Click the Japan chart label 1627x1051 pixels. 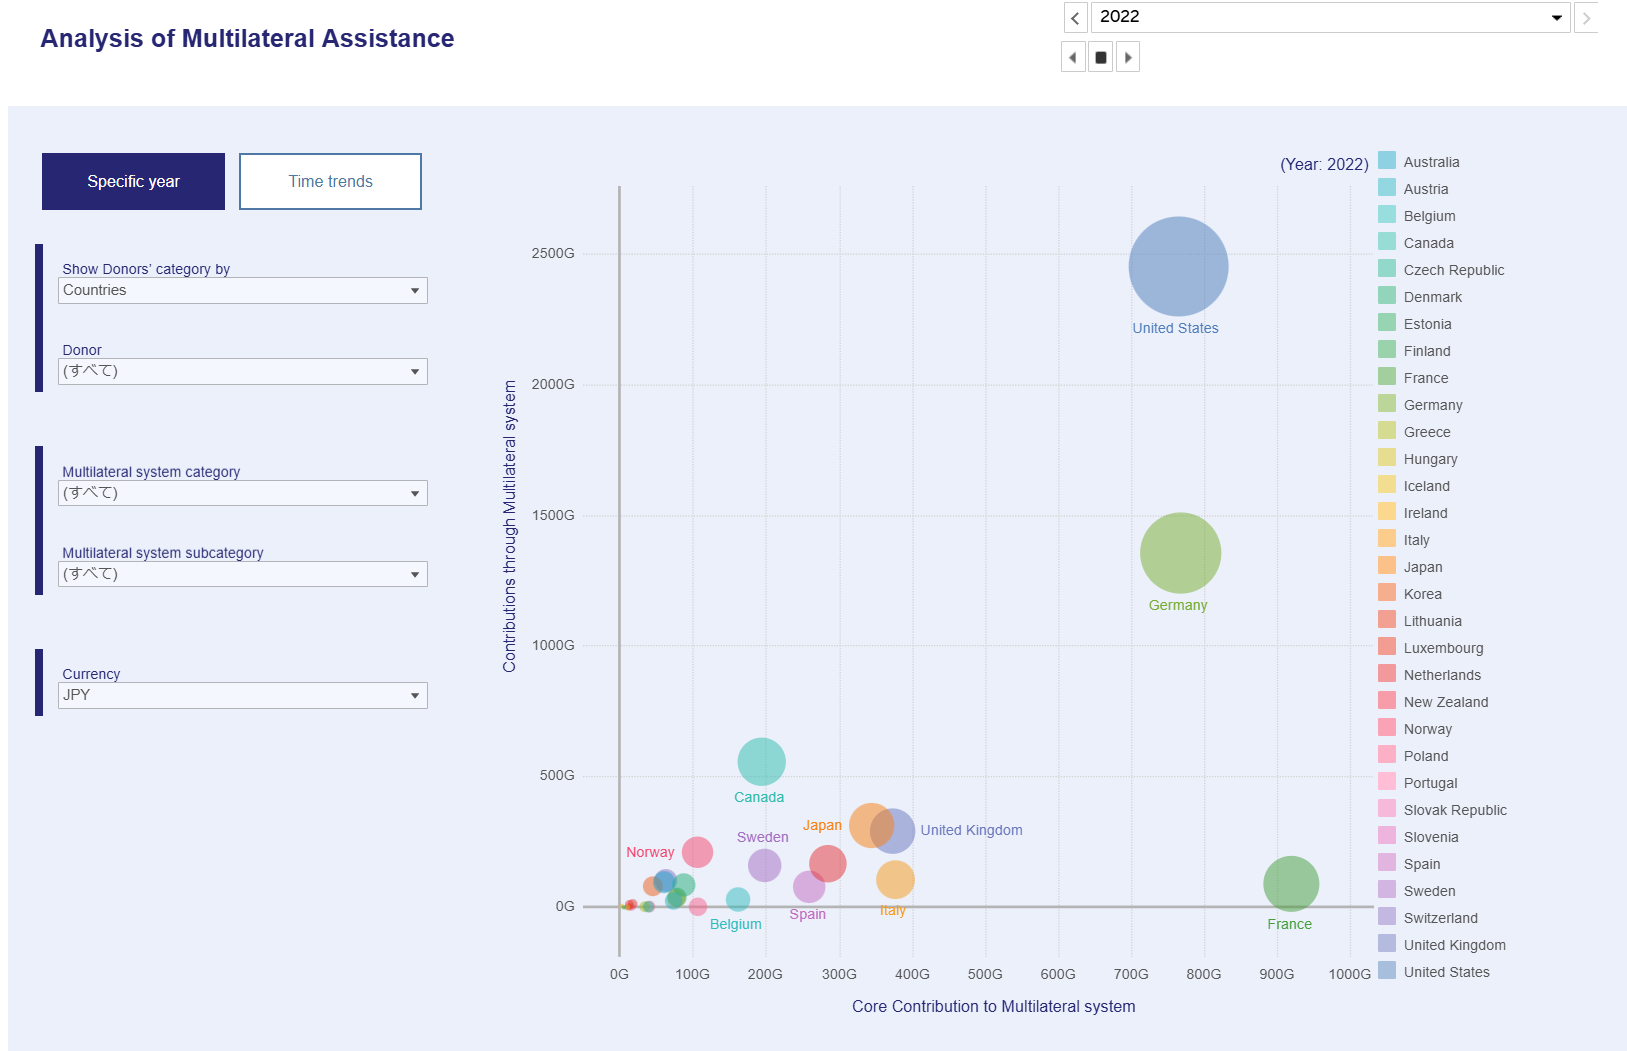(x=822, y=825)
